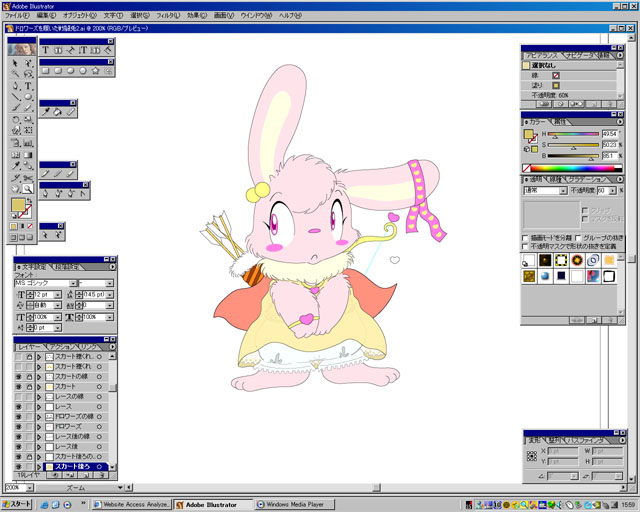Hide the ドロワーズ layer
Image resolution: width=640 pixels, height=512 pixels.
click(x=18, y=427)
